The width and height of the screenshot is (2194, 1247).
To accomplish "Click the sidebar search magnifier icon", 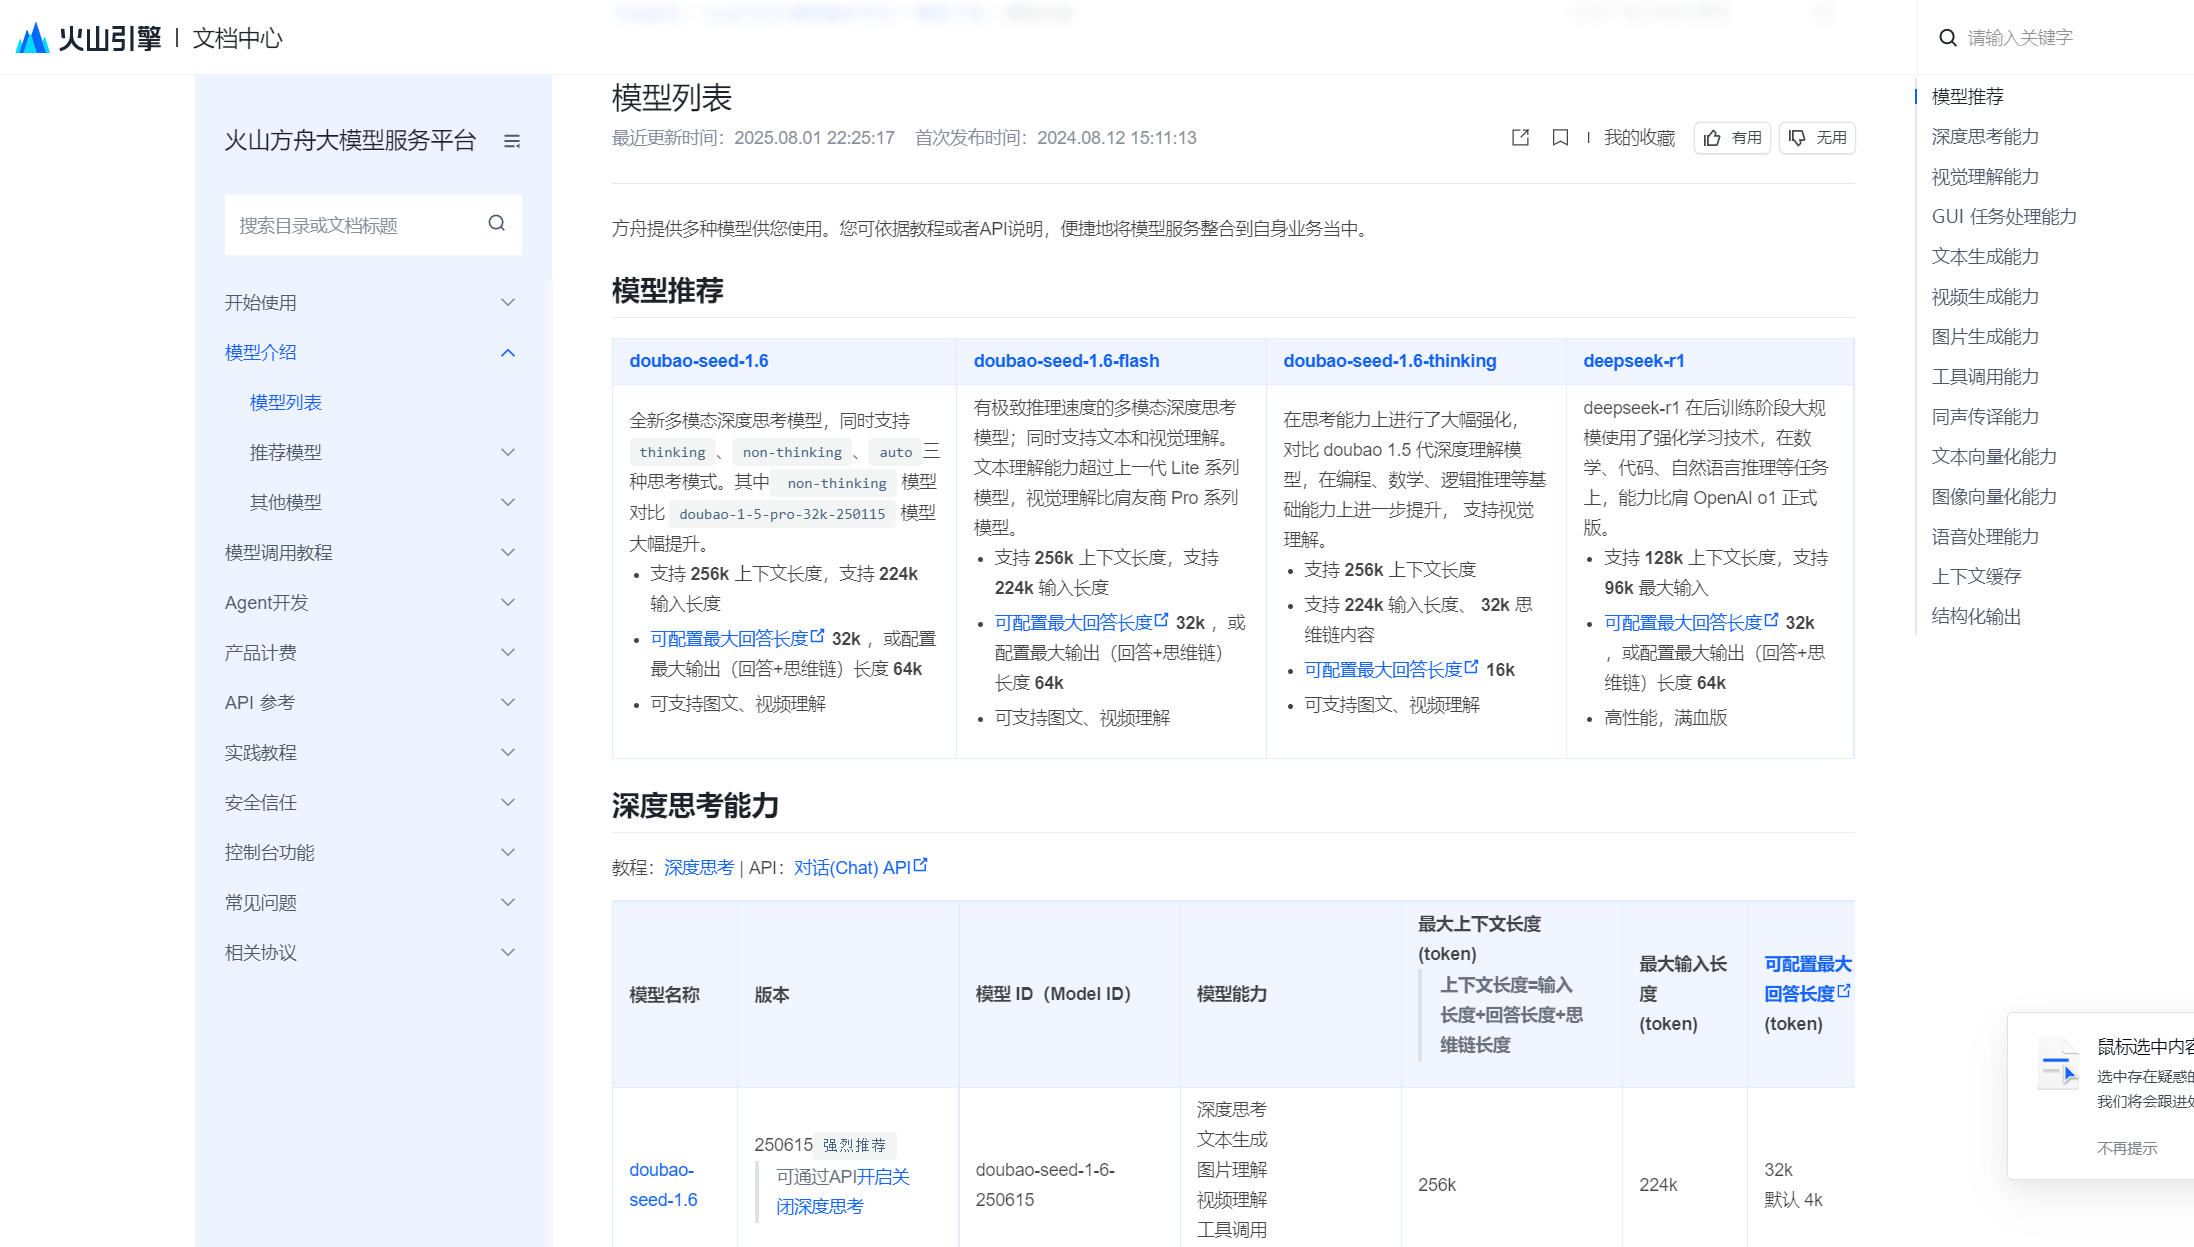I will pyautogui.click(x=497, y=224).
